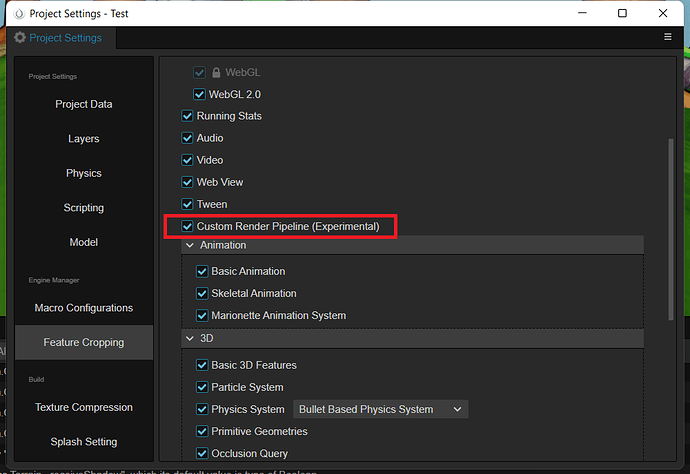Go to Splash Setting page
Viewport: 690px width, 474px height.
coord(84,441)
